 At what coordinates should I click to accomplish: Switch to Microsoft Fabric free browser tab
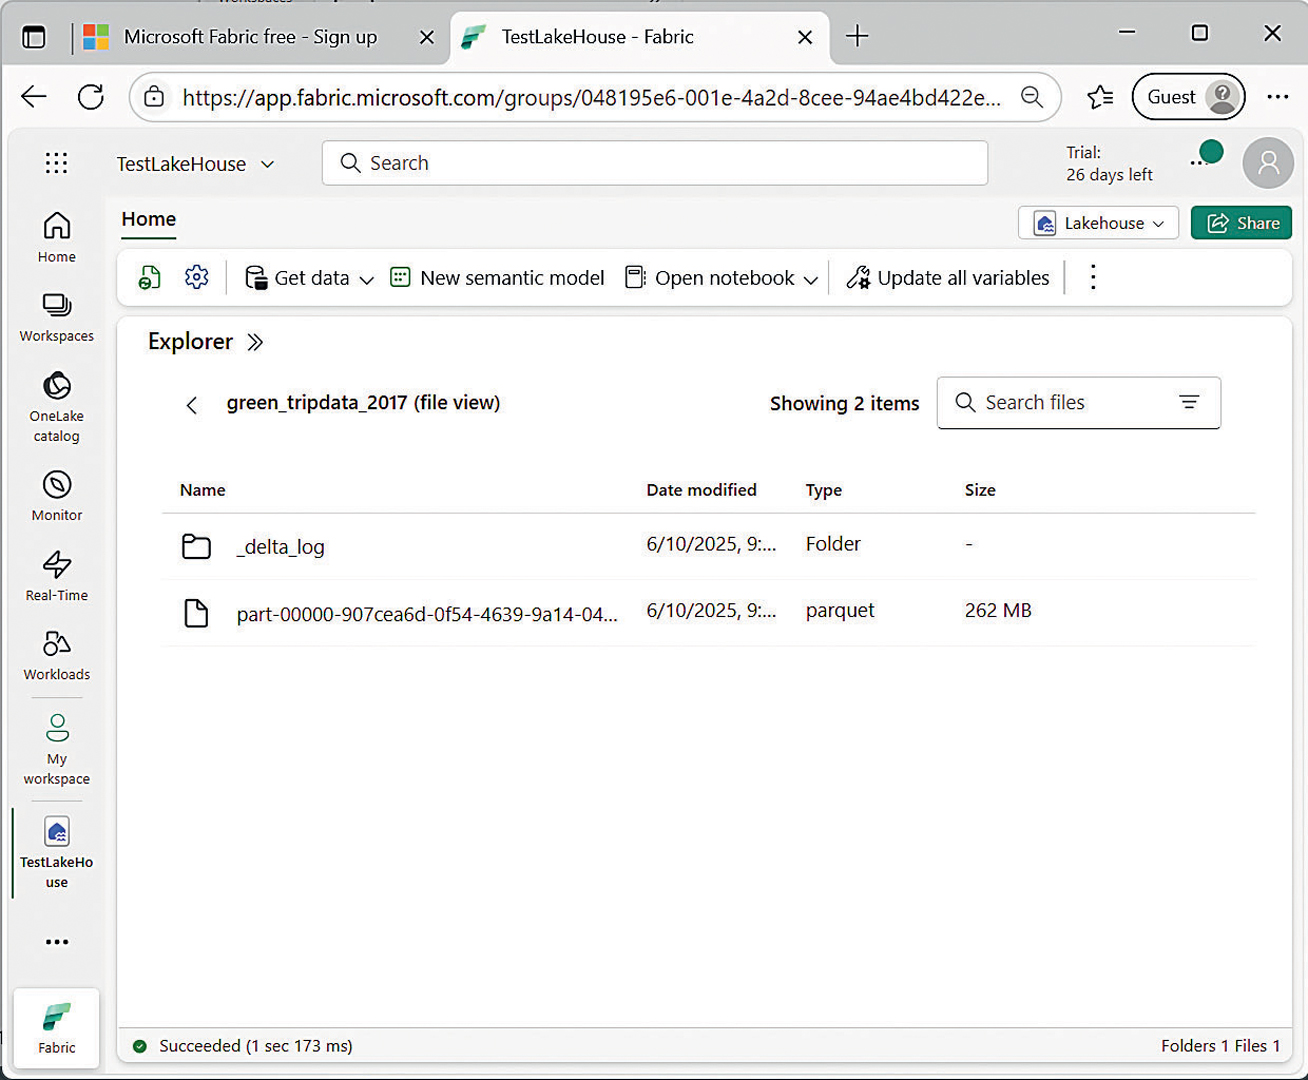pyautogui.click(x=250, y=37)
